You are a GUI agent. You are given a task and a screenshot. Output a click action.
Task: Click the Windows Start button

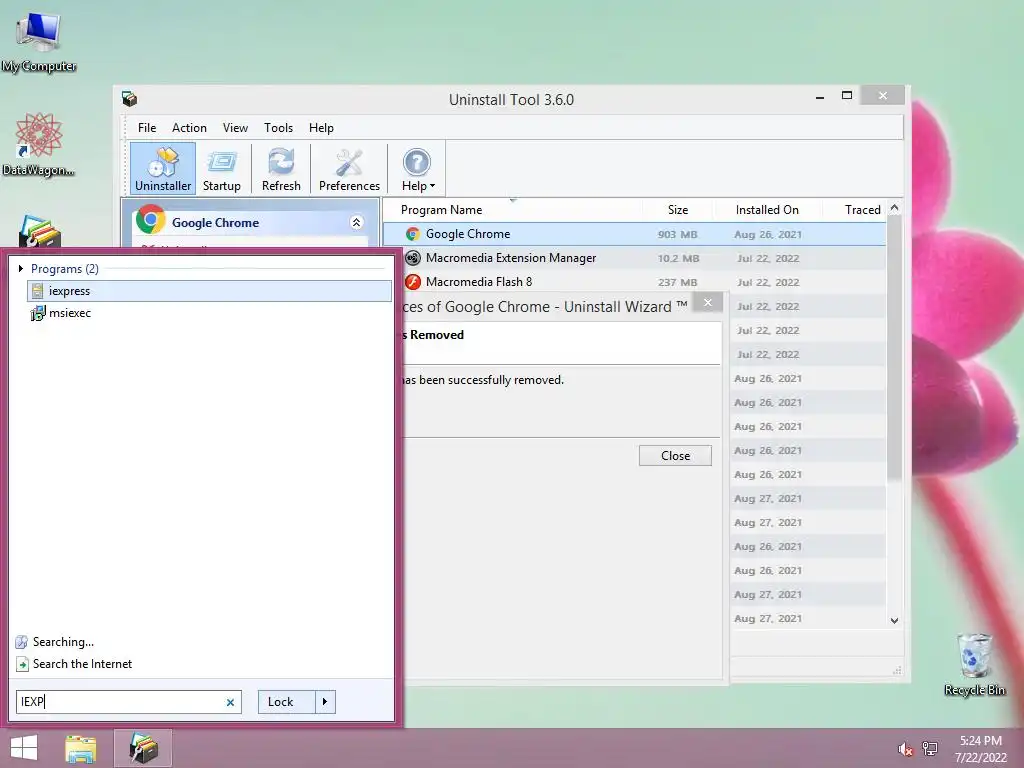point(24,748)
